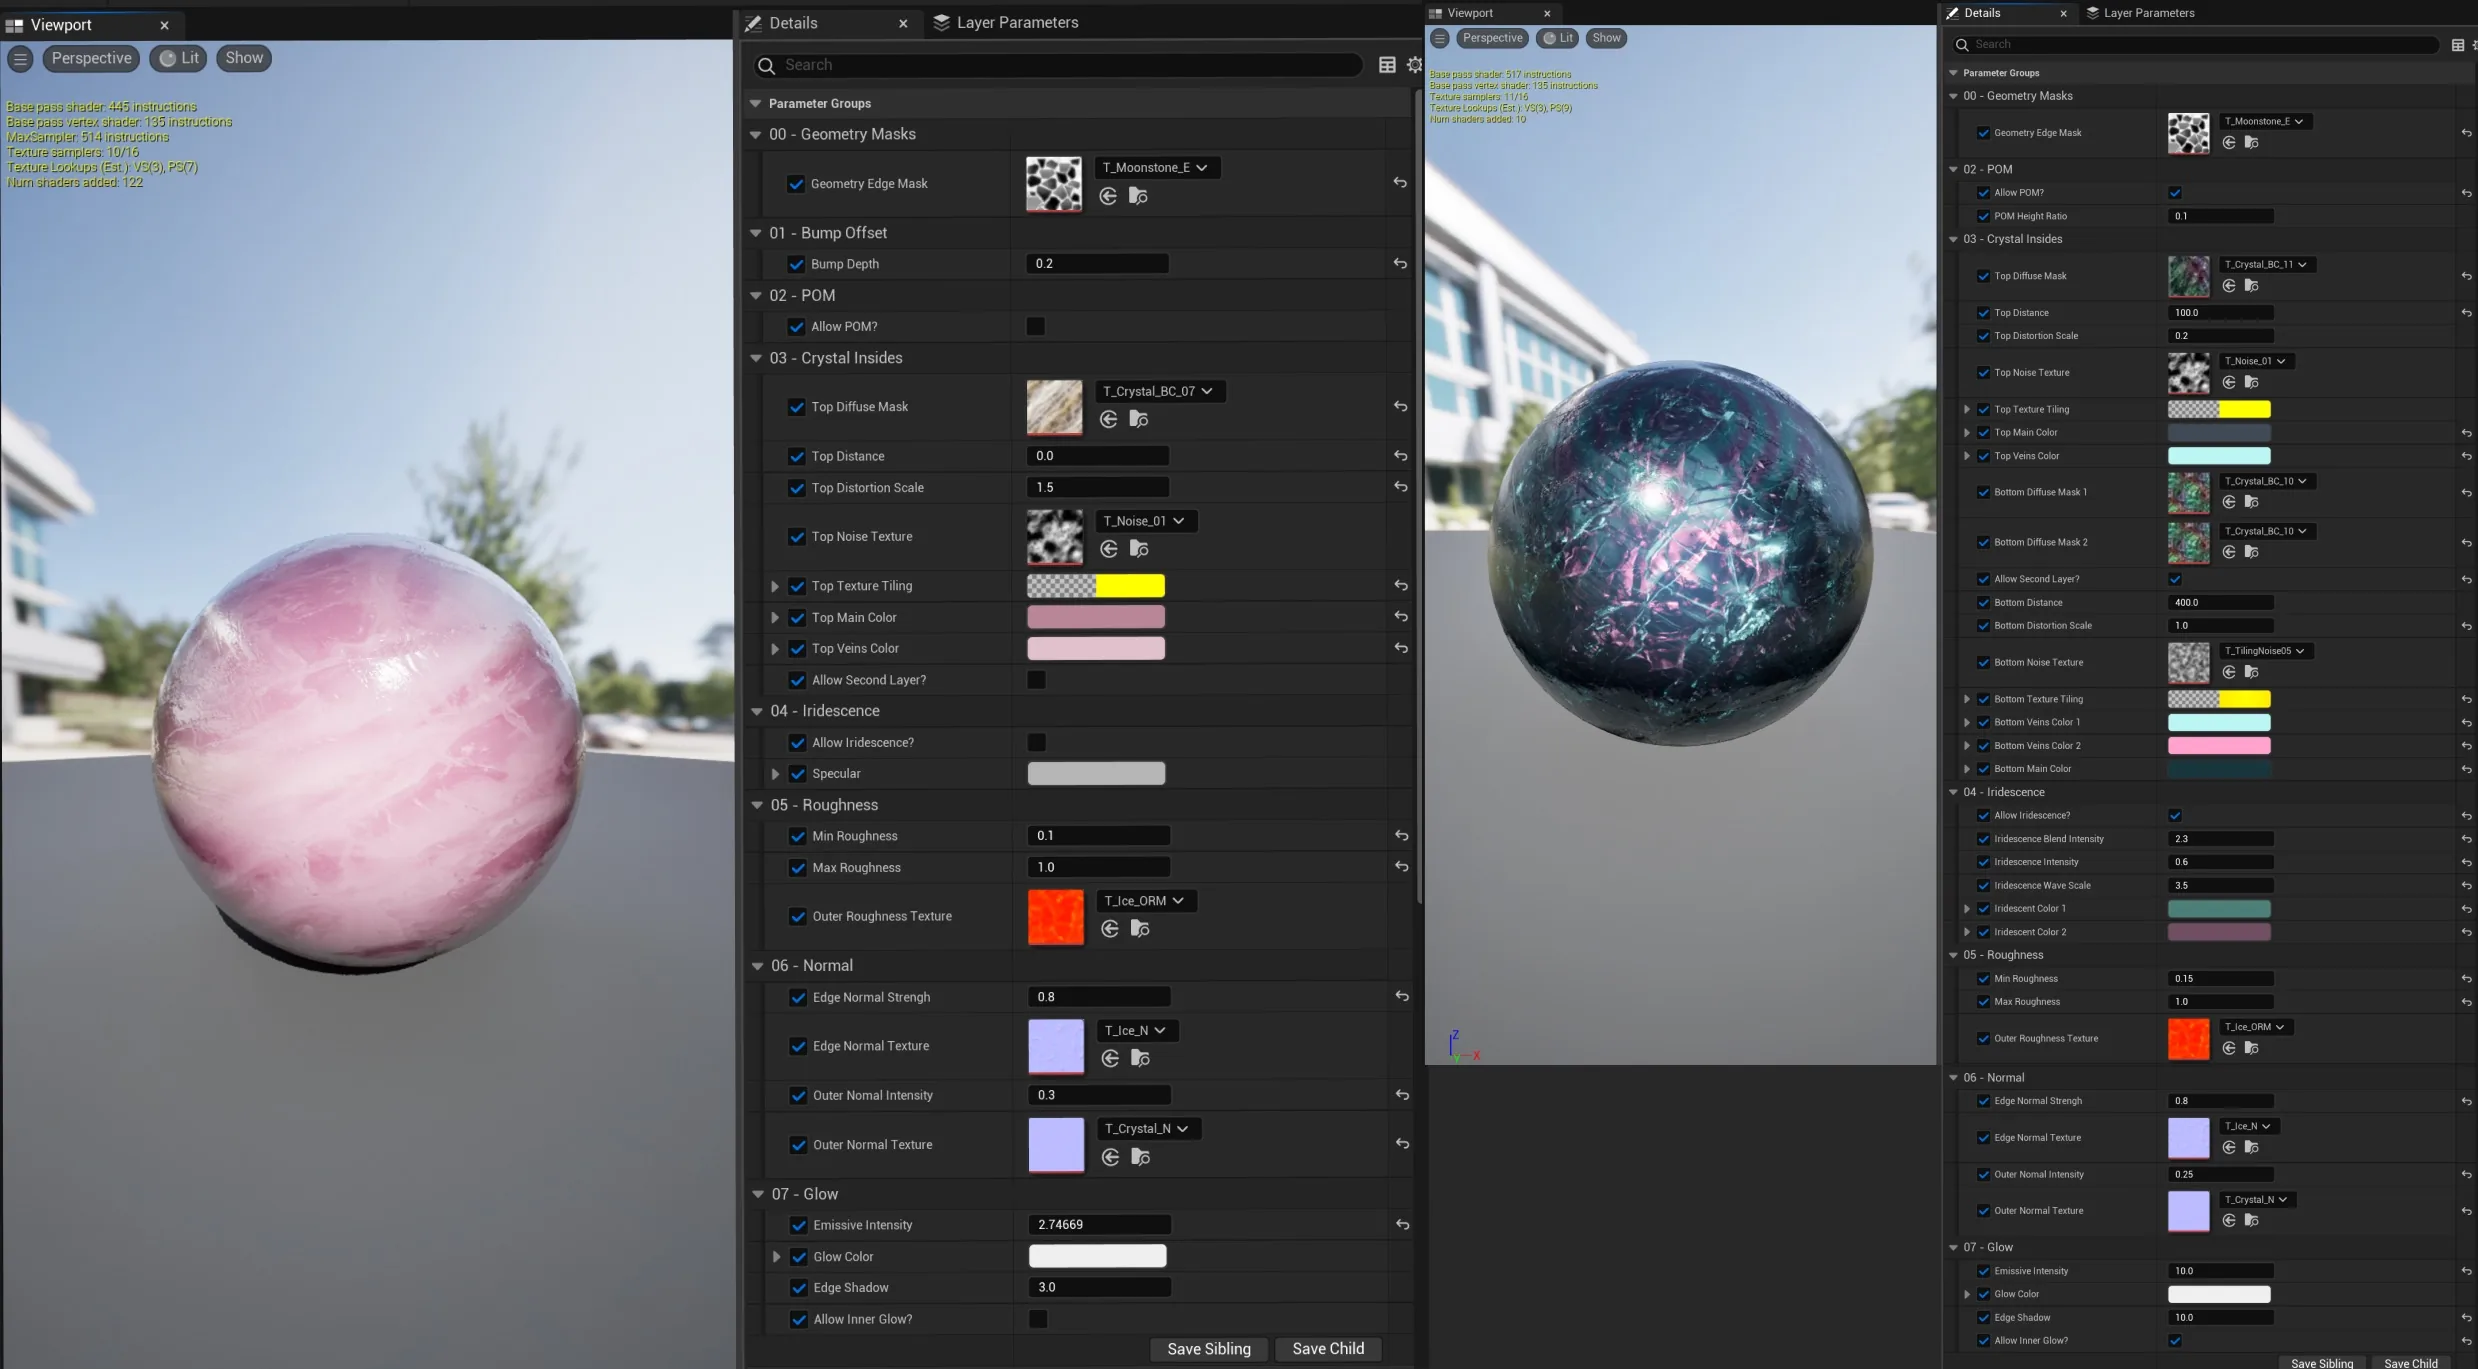
Task: Open Show menu in right viewport
Action: point(1606,38)
